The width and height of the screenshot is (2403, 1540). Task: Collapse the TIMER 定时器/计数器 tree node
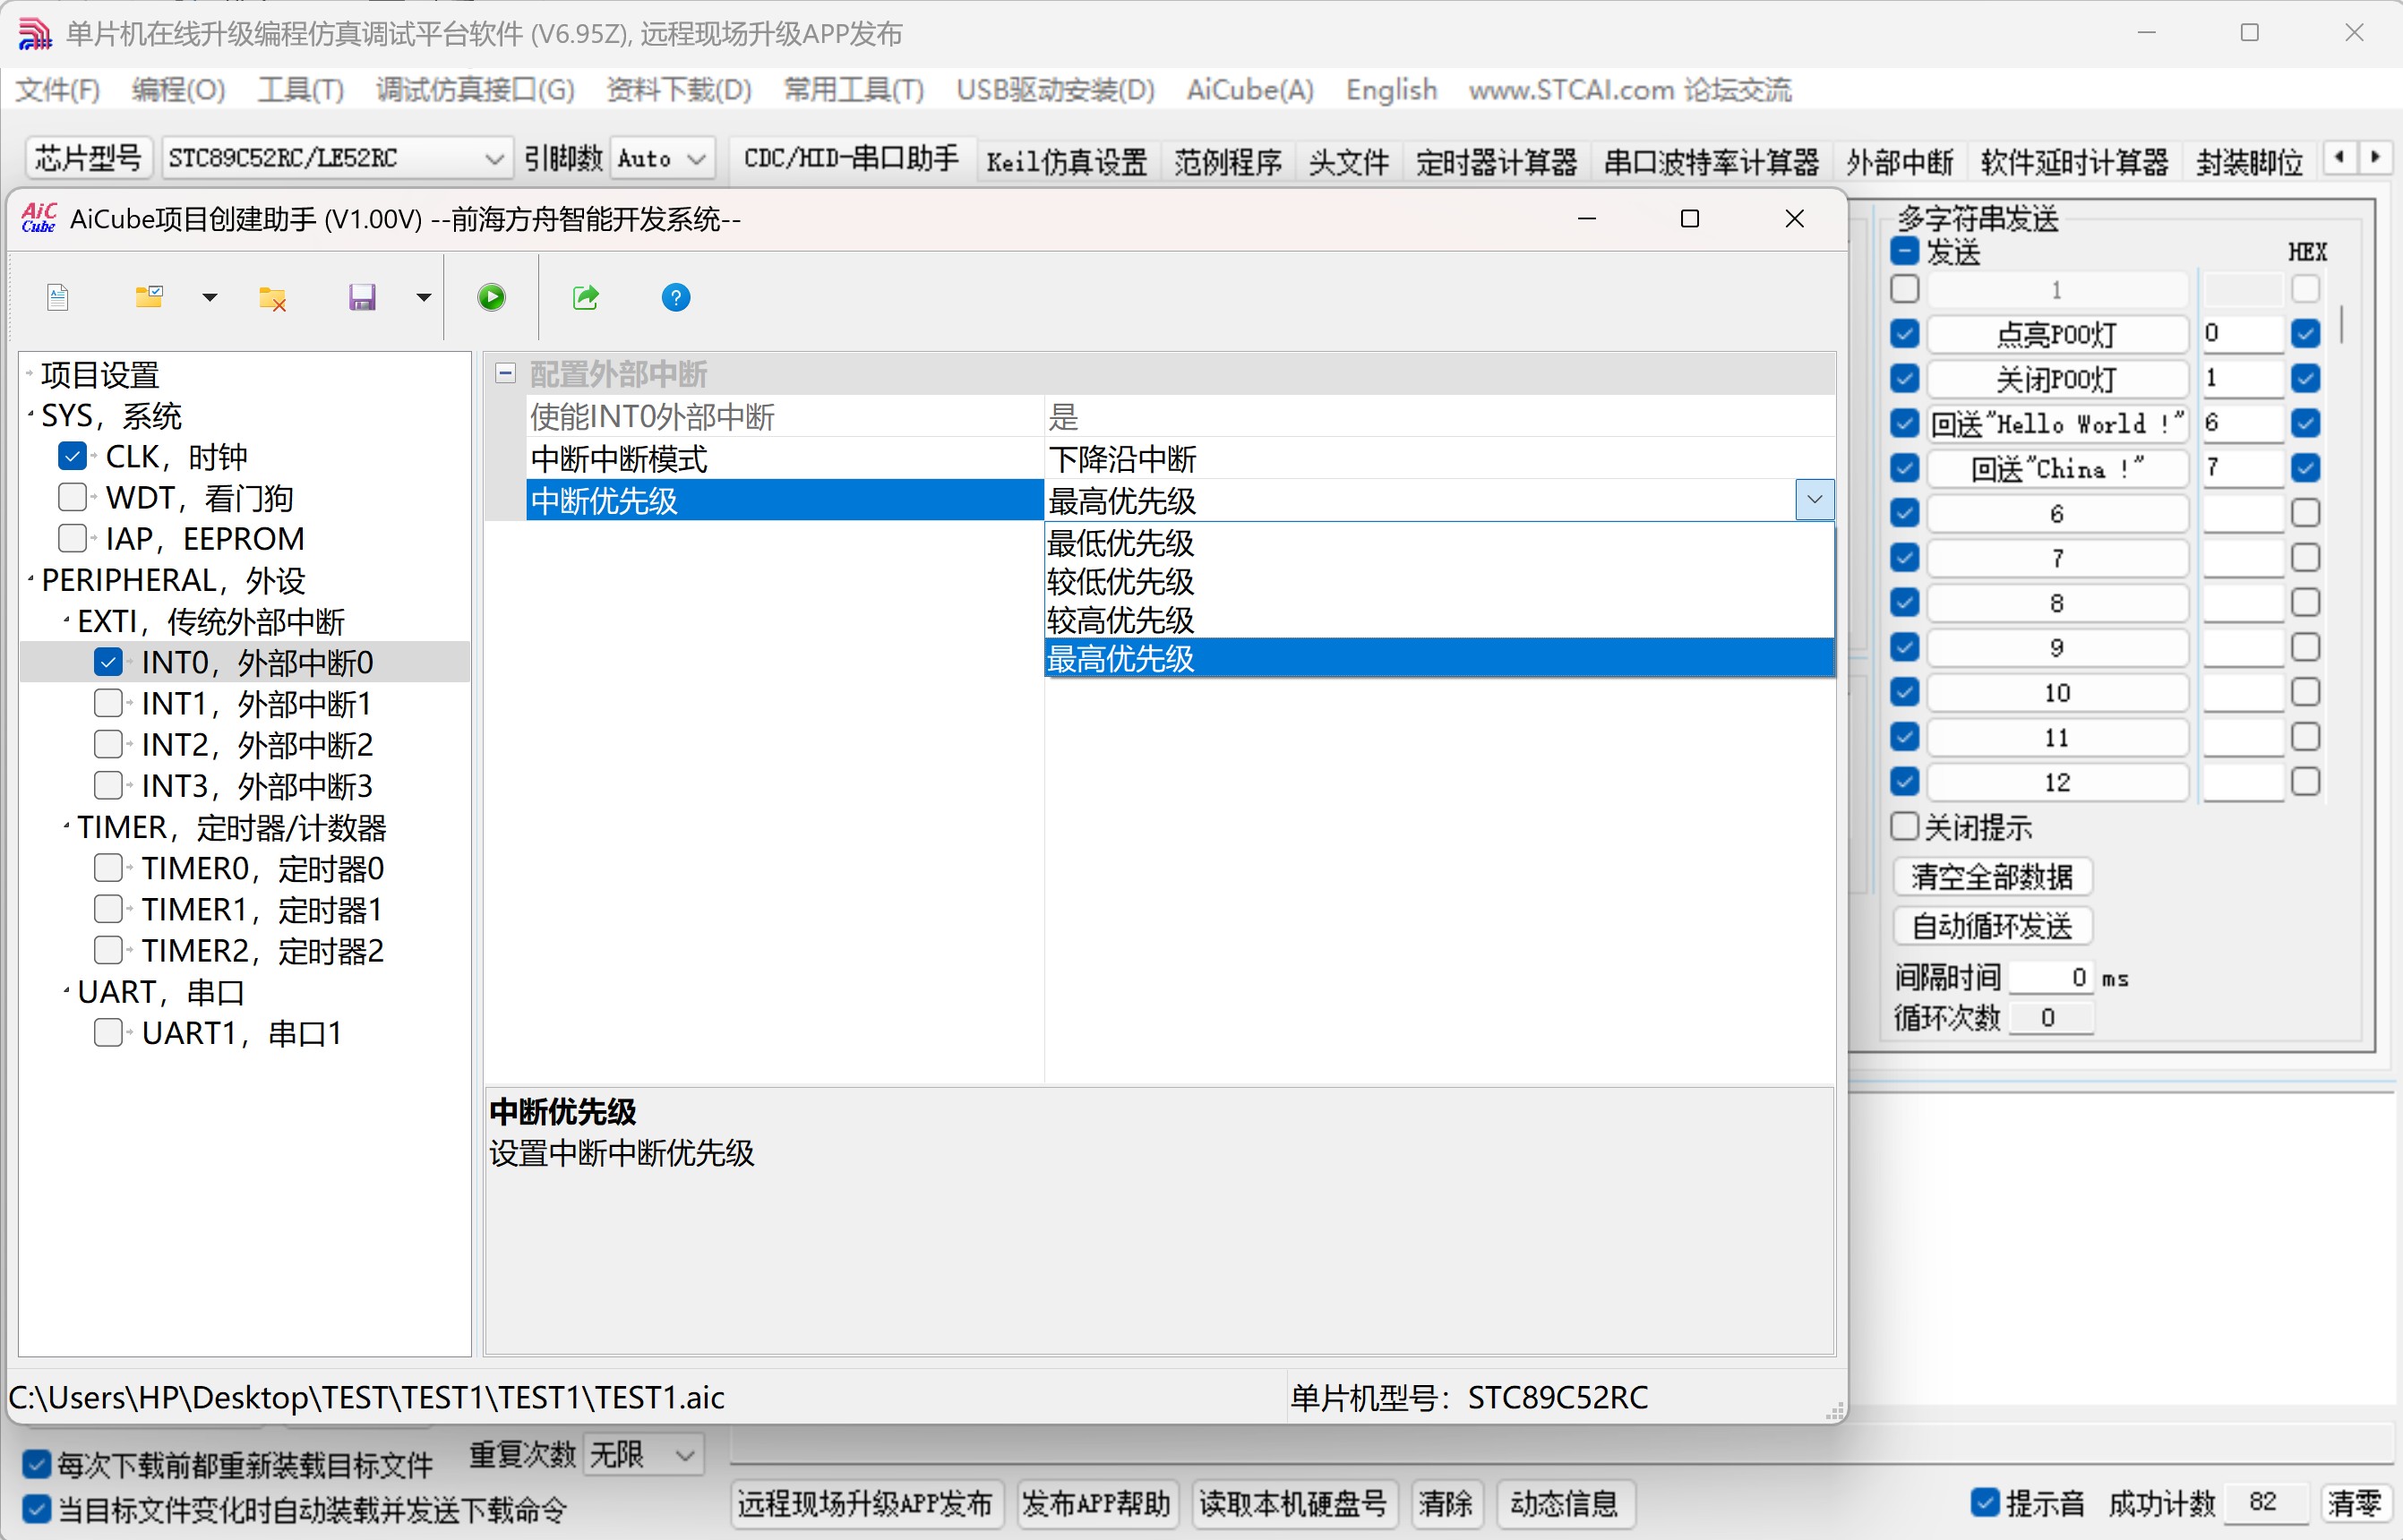[66, 826]
